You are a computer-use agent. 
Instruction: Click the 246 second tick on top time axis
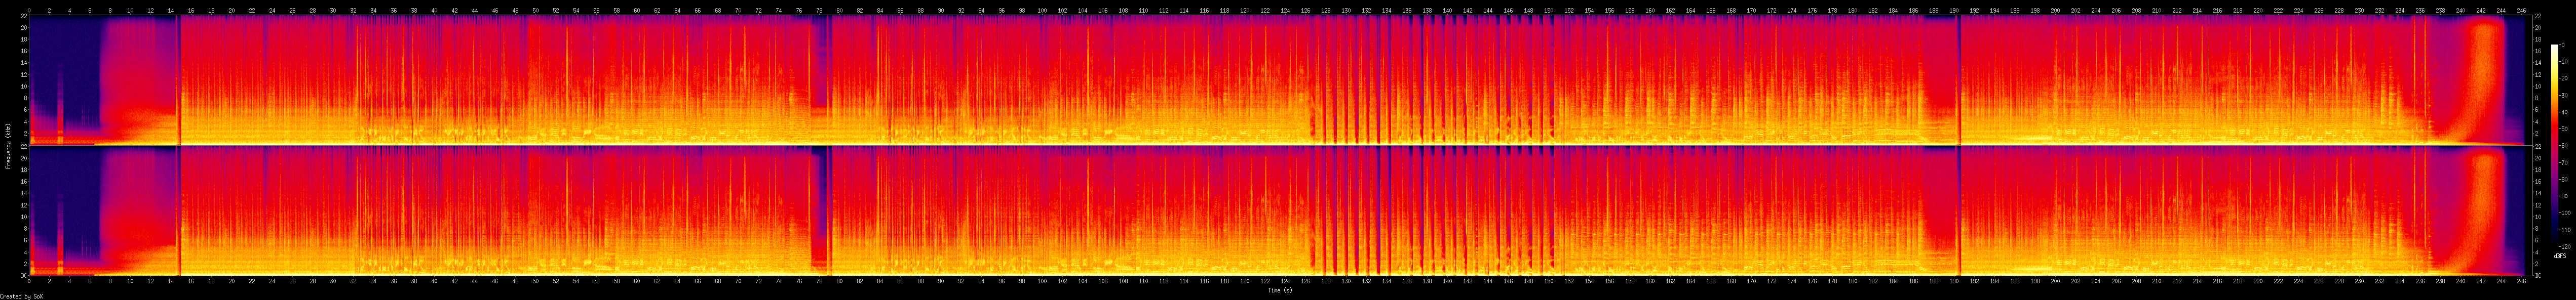pos(2520,10)
